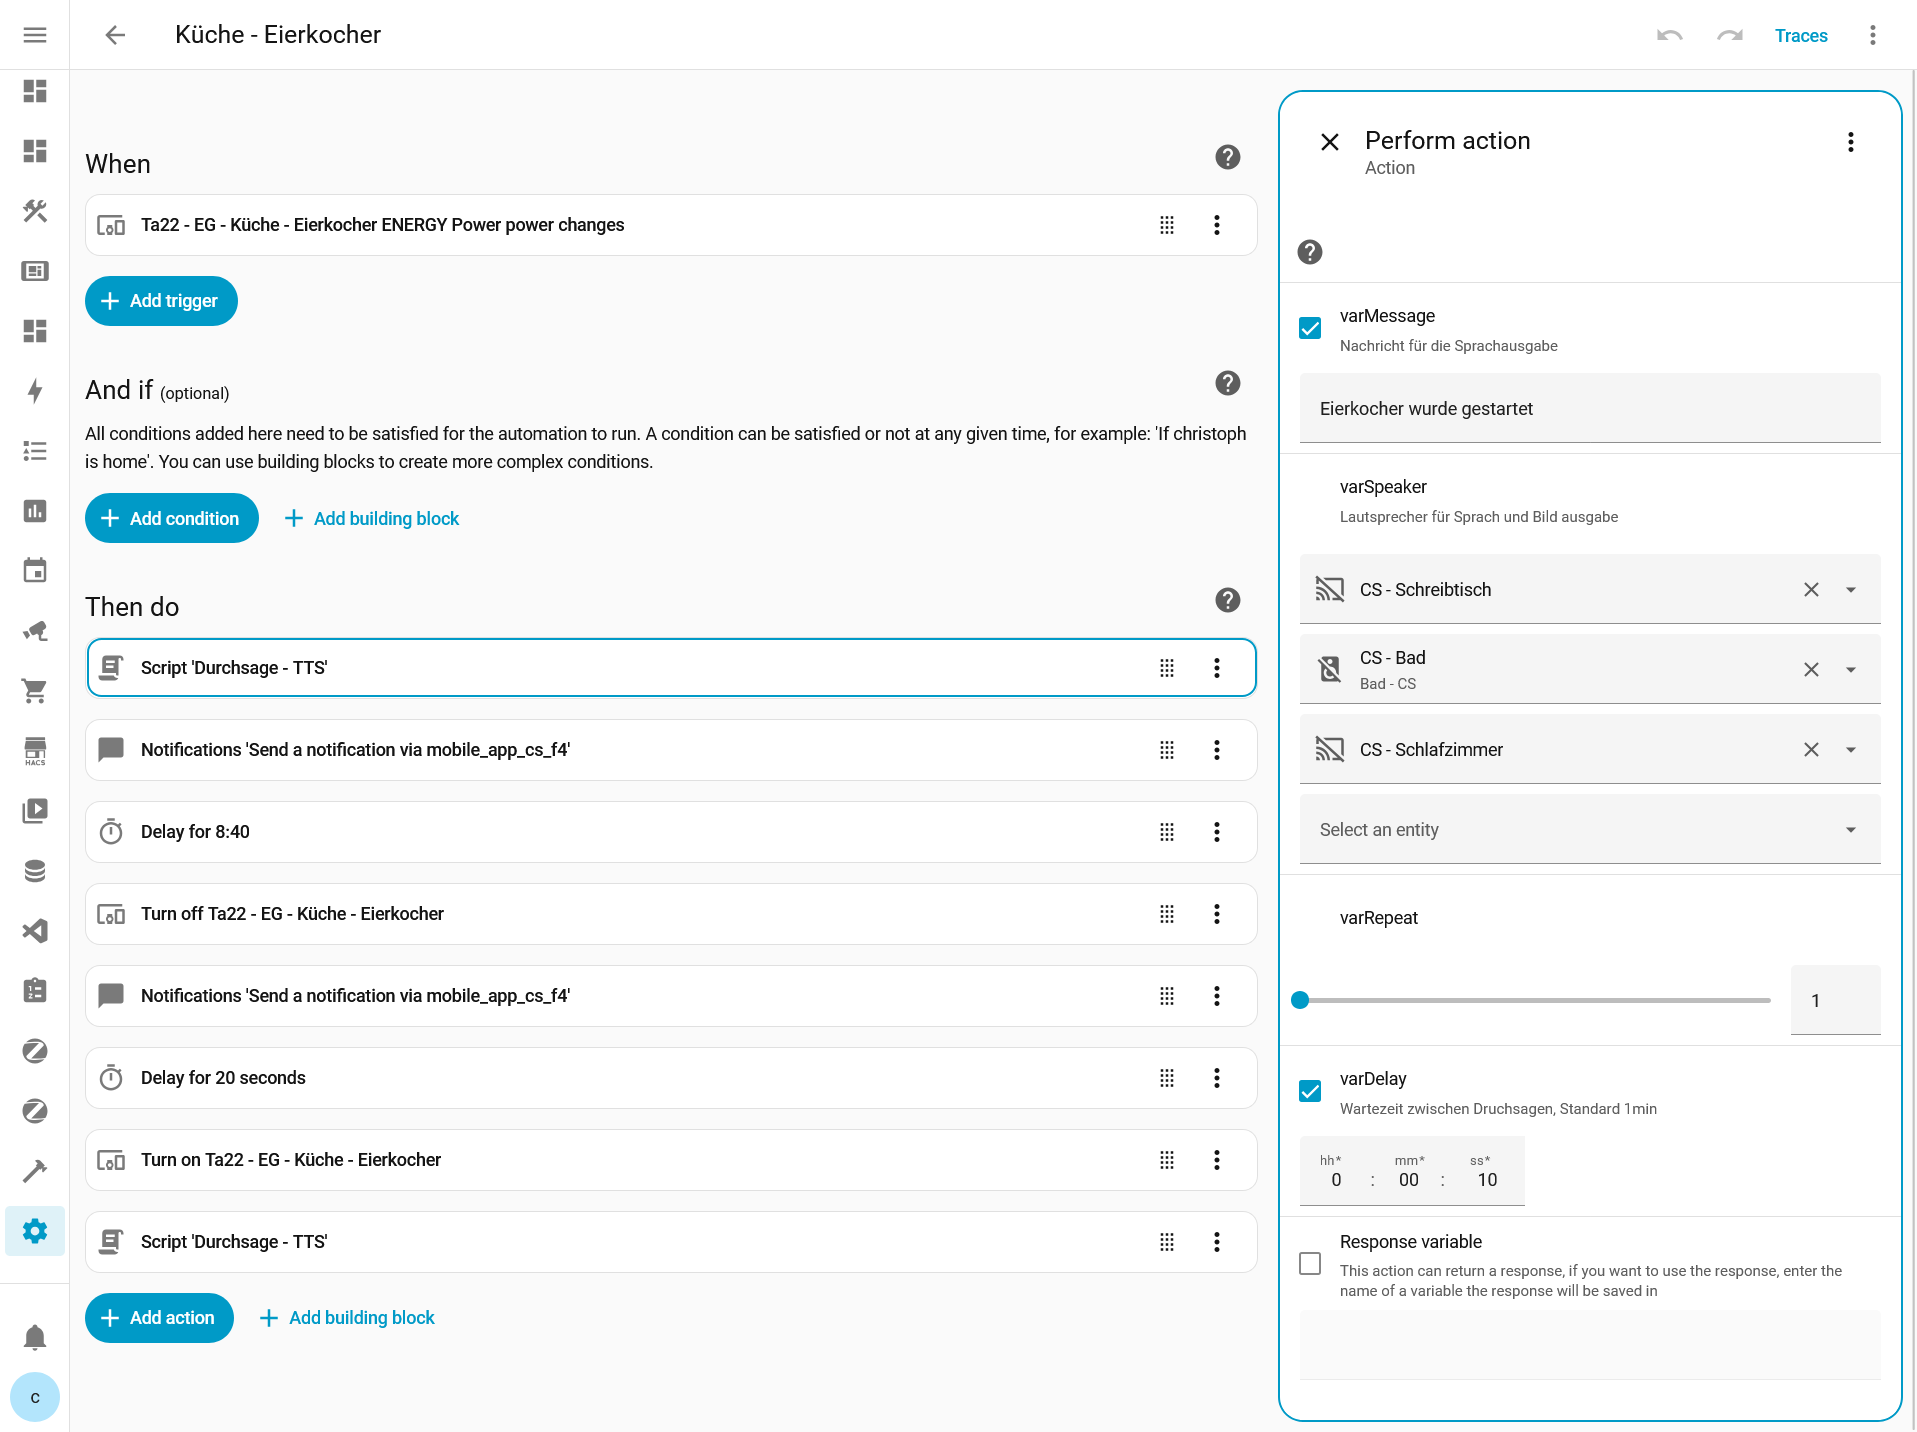
Task: Open the Calendar sidebar icon
Action: (x=35, y=571)
